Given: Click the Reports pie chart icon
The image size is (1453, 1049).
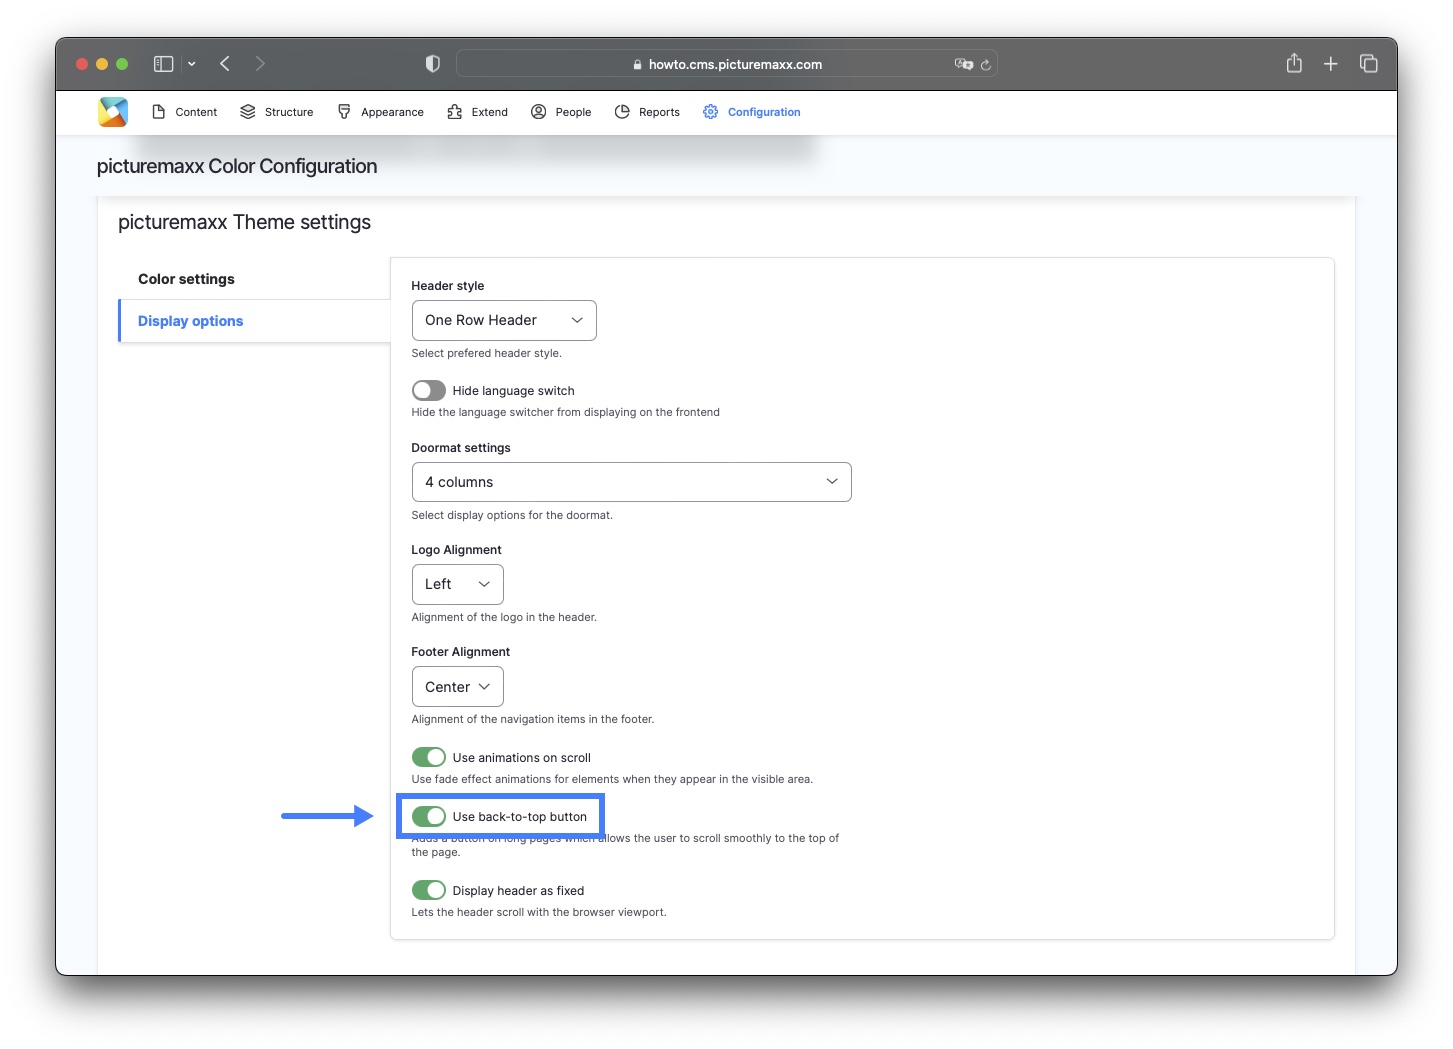Looking at the screenshot, I should [622, 112].
